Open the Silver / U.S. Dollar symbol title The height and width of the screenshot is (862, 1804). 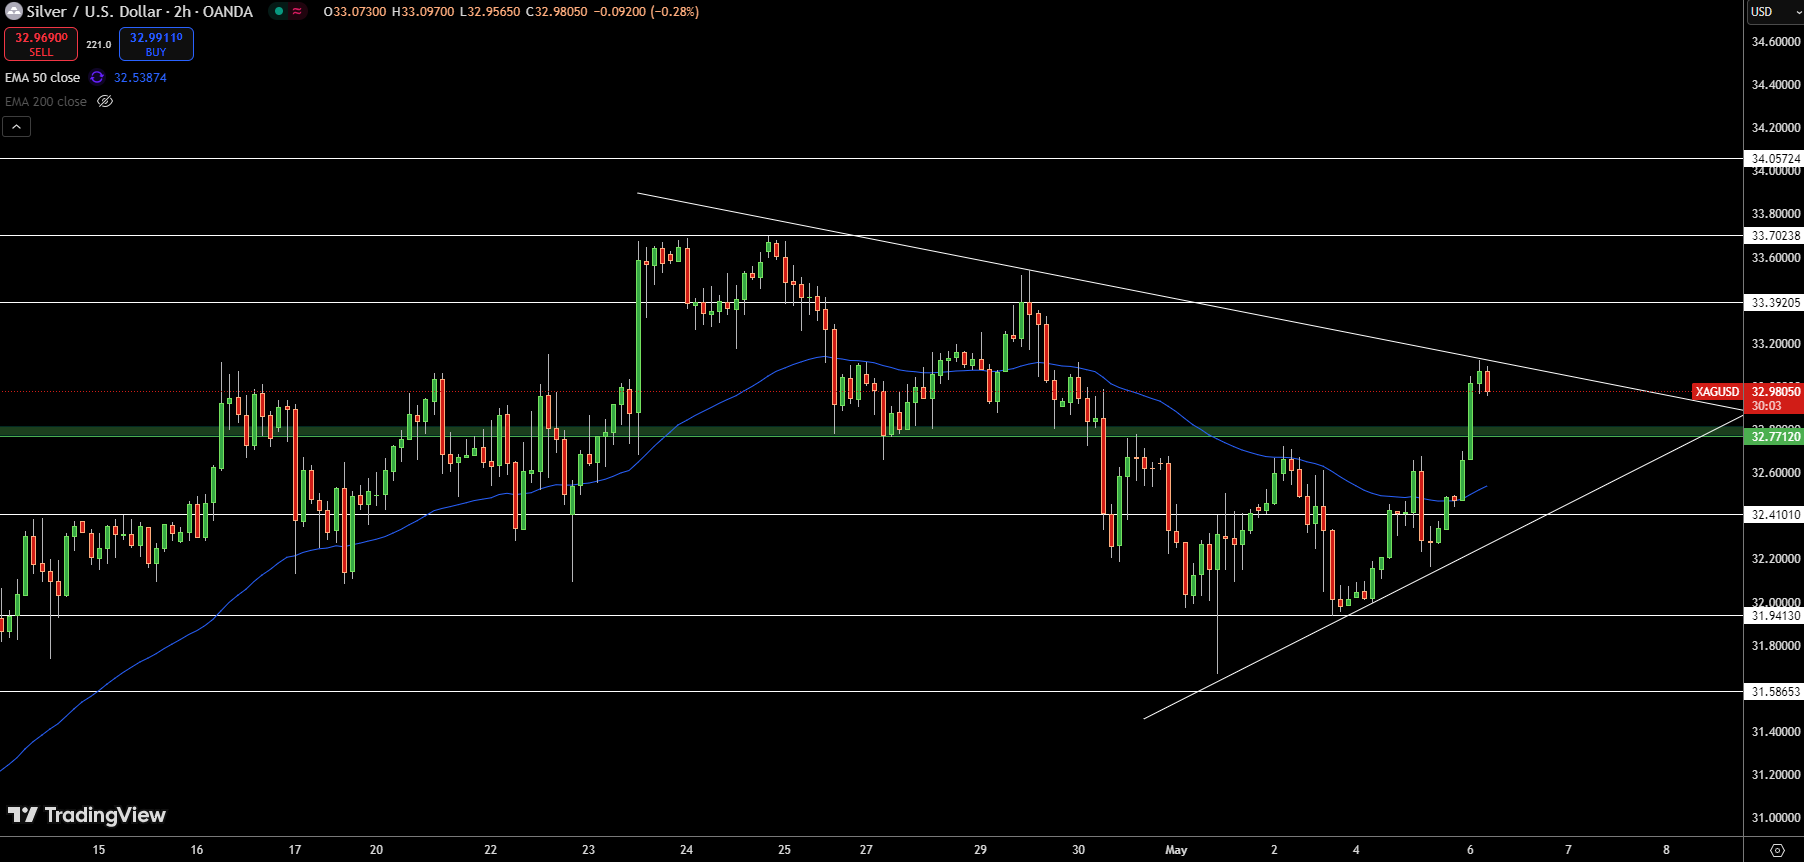(x=140, y=12)
